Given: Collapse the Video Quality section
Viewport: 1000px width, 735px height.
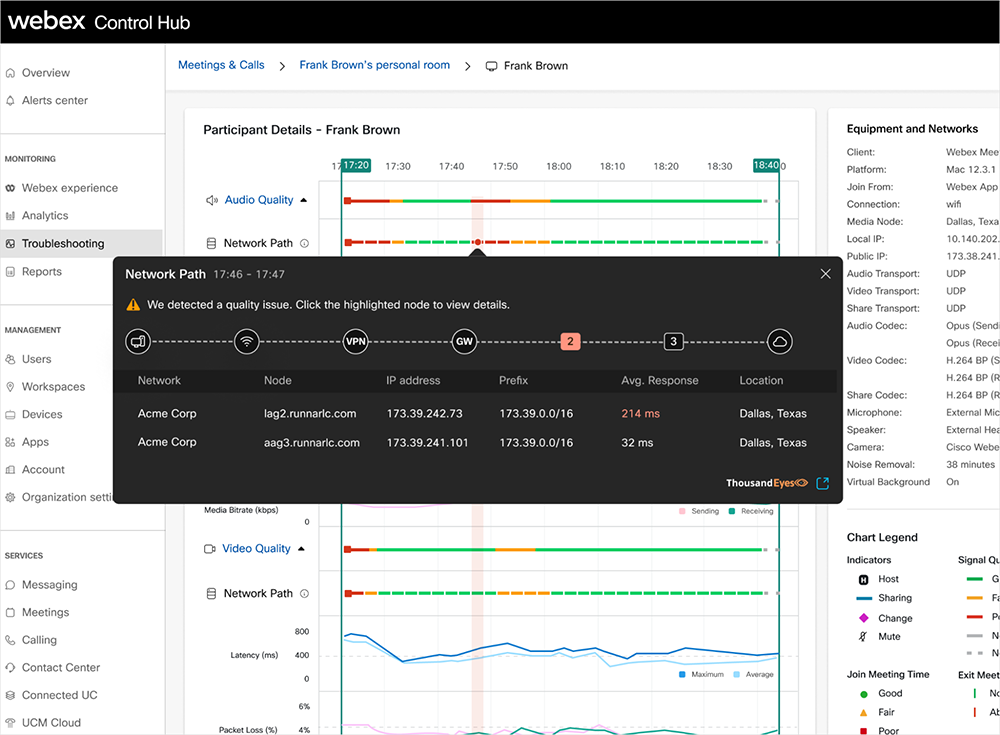Looking at the screenshot, I should coord(301,549).
